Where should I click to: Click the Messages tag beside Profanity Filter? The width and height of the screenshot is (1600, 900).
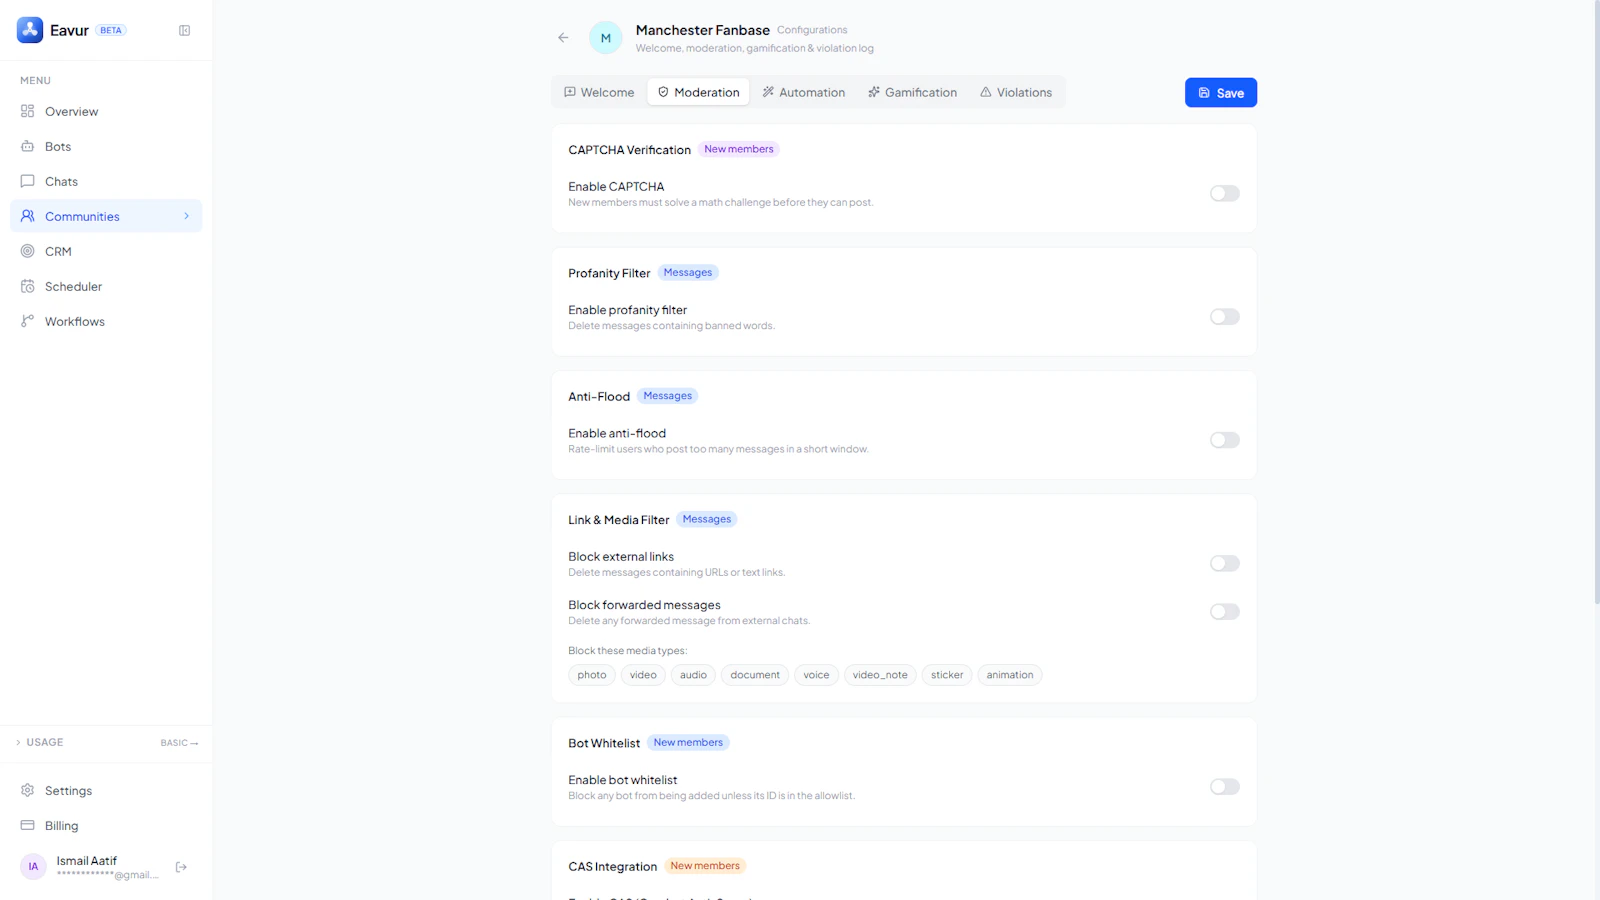(688, 272)
